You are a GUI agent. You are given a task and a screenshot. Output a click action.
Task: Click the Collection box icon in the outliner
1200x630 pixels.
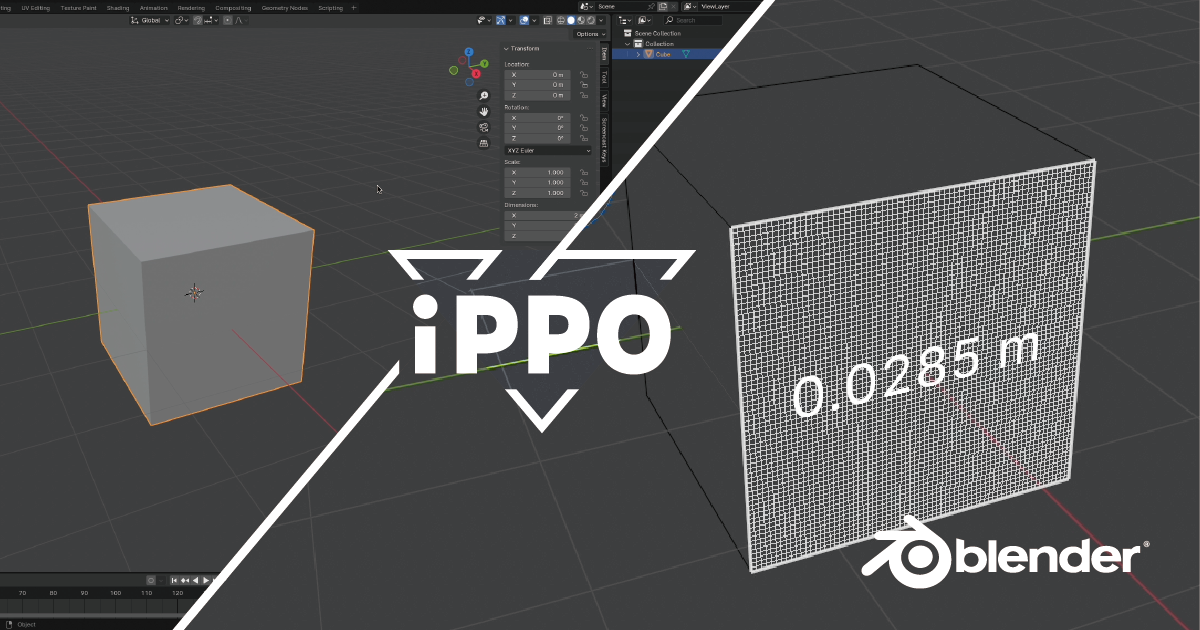[638, 44]
